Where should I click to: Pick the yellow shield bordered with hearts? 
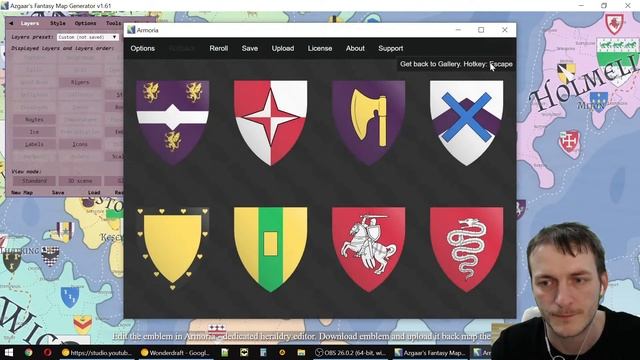point(173,249)
